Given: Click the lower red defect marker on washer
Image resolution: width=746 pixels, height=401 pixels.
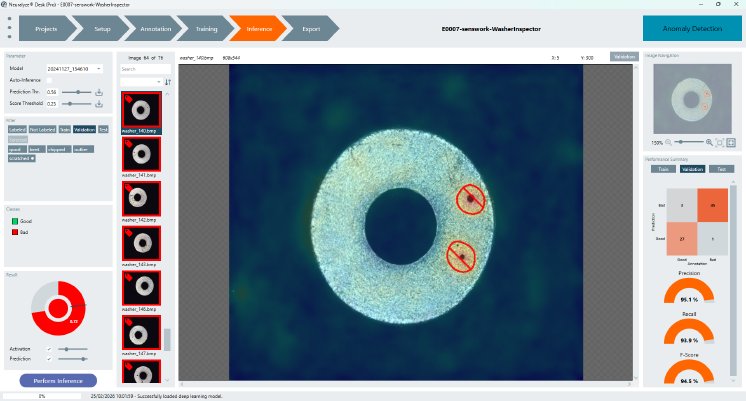Looking at the screenshot, I should coord(461,257).
